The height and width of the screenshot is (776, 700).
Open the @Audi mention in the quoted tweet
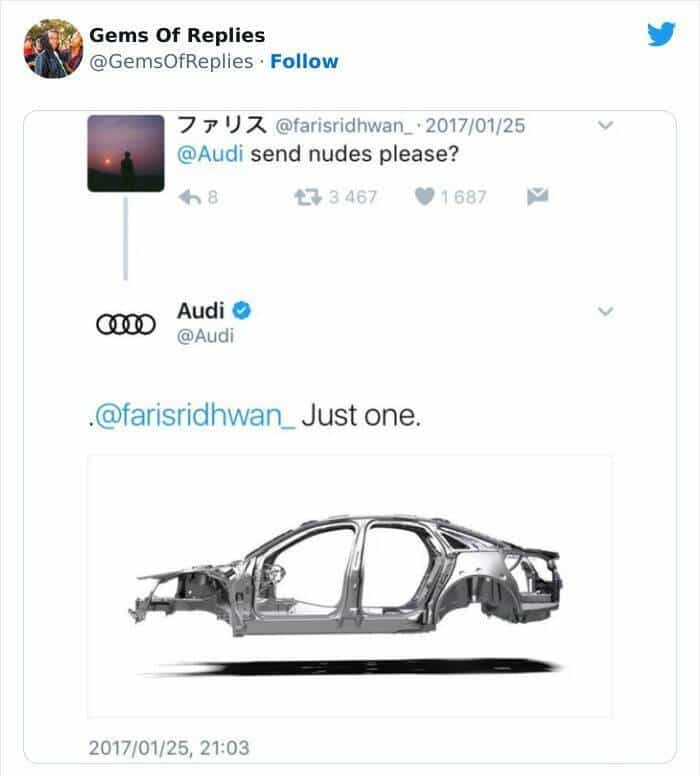[210, 155]
